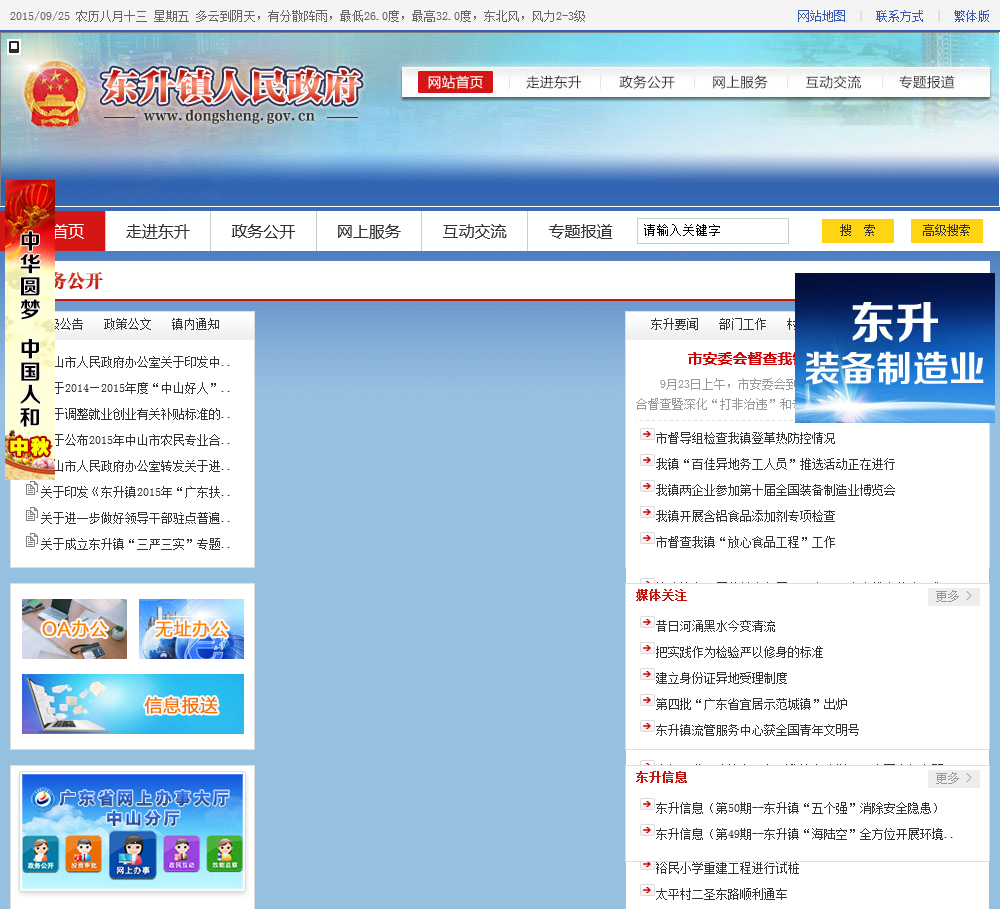Open the 信息报送 banner
The width and height of the screenshot is (1000, 909).
(x=133, y=704)
